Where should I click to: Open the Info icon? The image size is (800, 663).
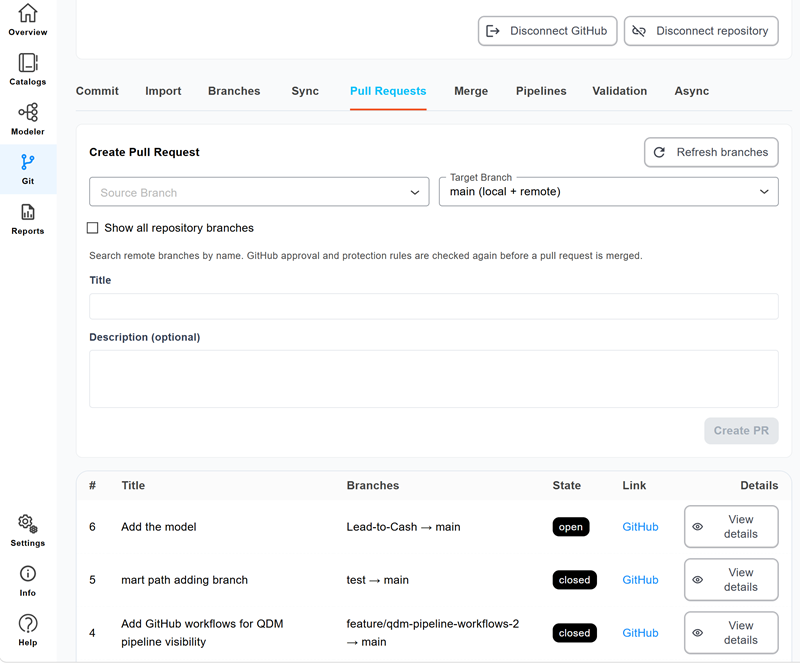pyautogui.click(x=28, y=574)
